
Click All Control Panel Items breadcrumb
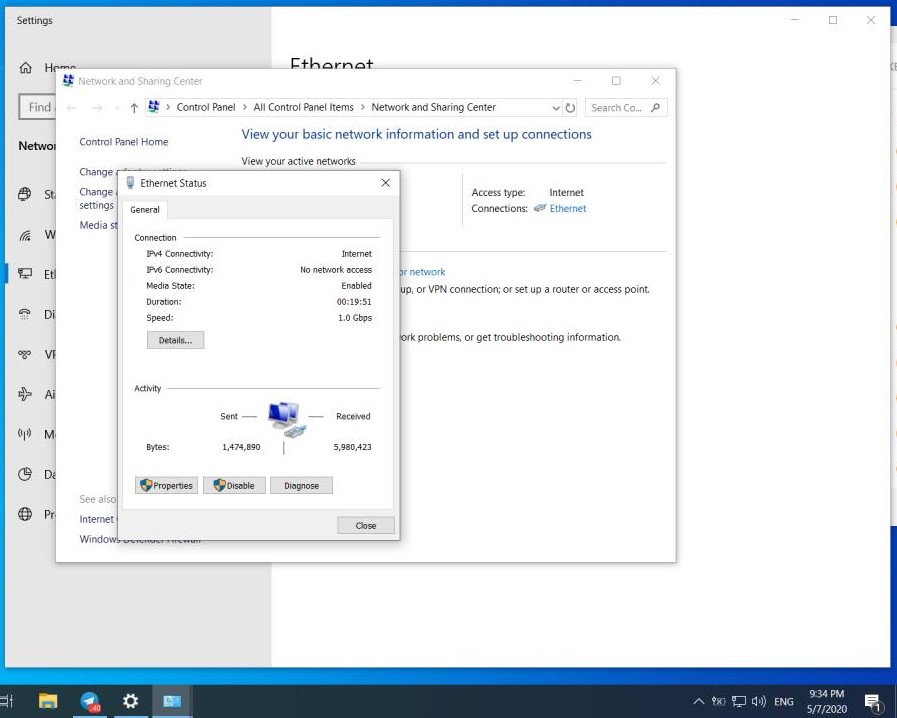[303, 107]
